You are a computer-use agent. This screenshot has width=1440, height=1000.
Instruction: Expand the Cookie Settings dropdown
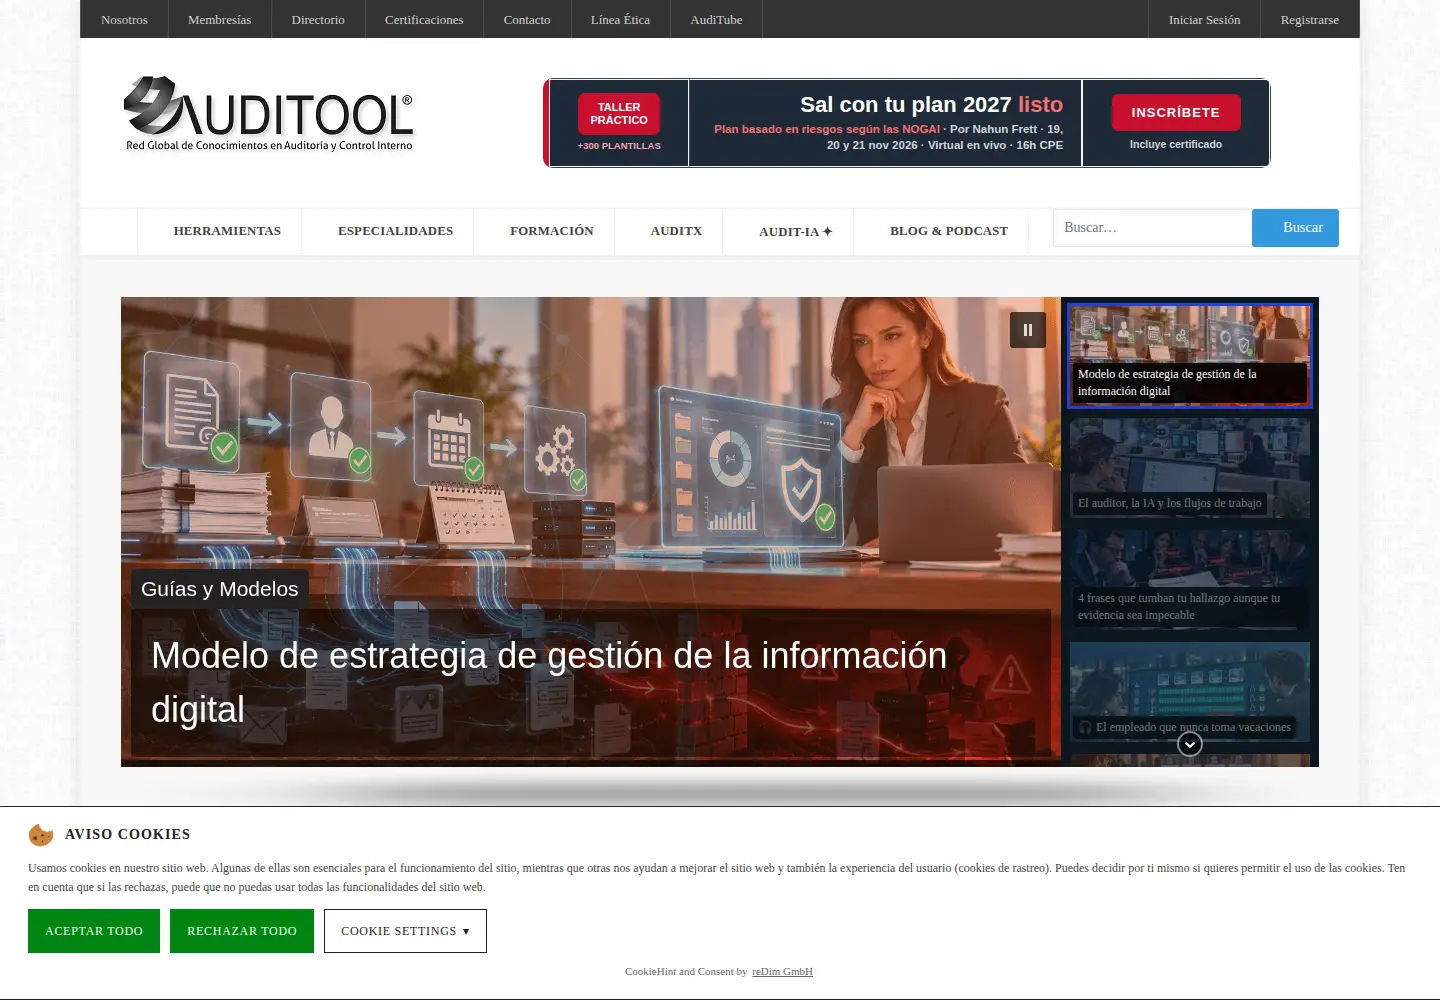(405, 931)
